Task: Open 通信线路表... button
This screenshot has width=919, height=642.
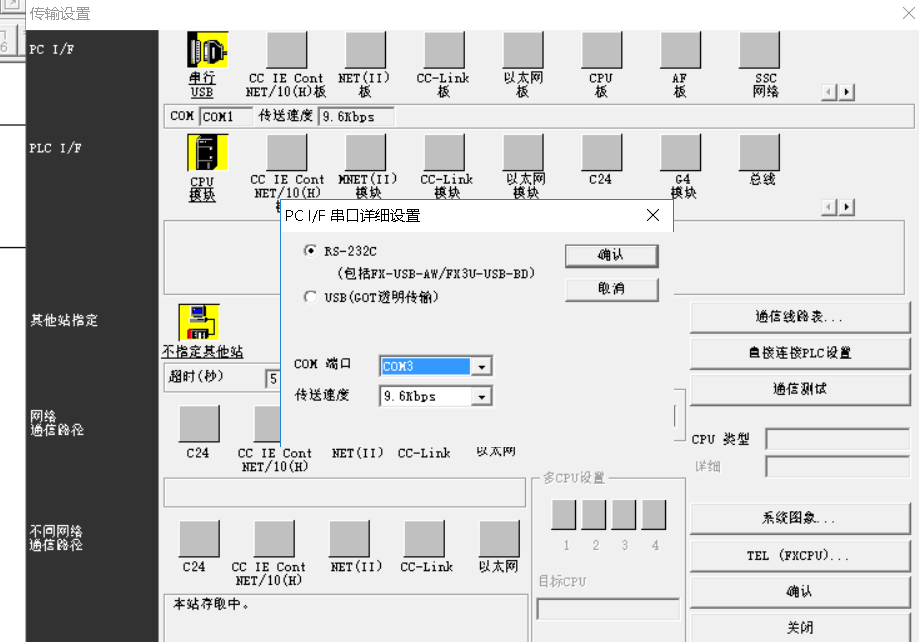Action: tap(799, 317)
